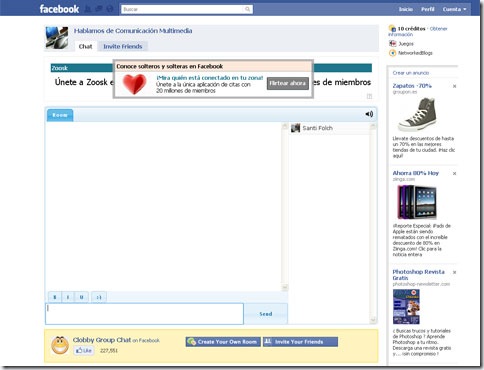Screen dimensions: 484x370
Task: Mute chat sound with speaker icon
Action: [x=369, y=114]
